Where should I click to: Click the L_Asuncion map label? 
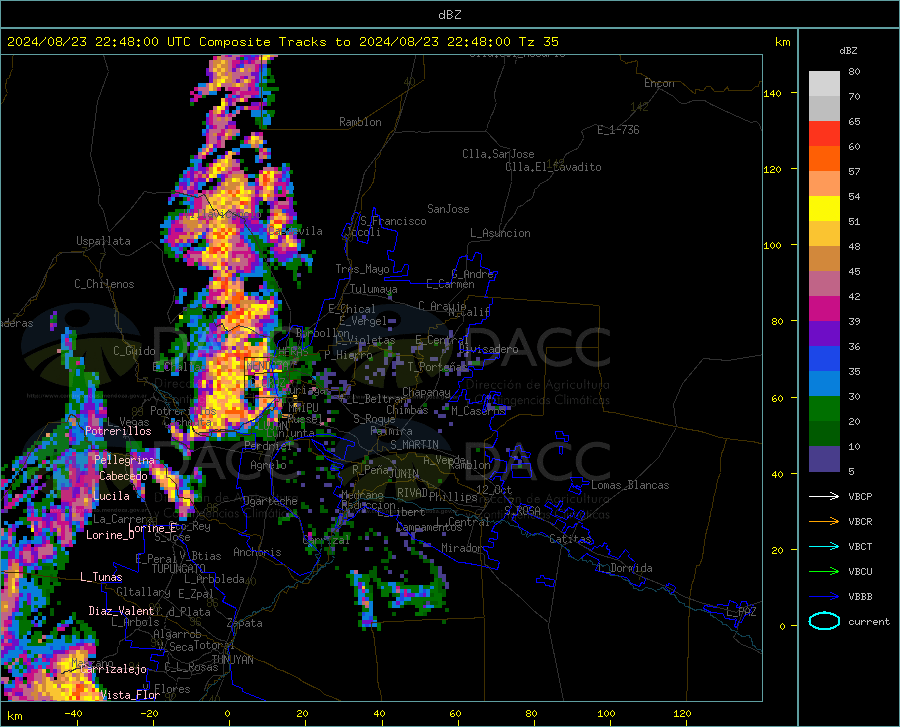(500, 233)
